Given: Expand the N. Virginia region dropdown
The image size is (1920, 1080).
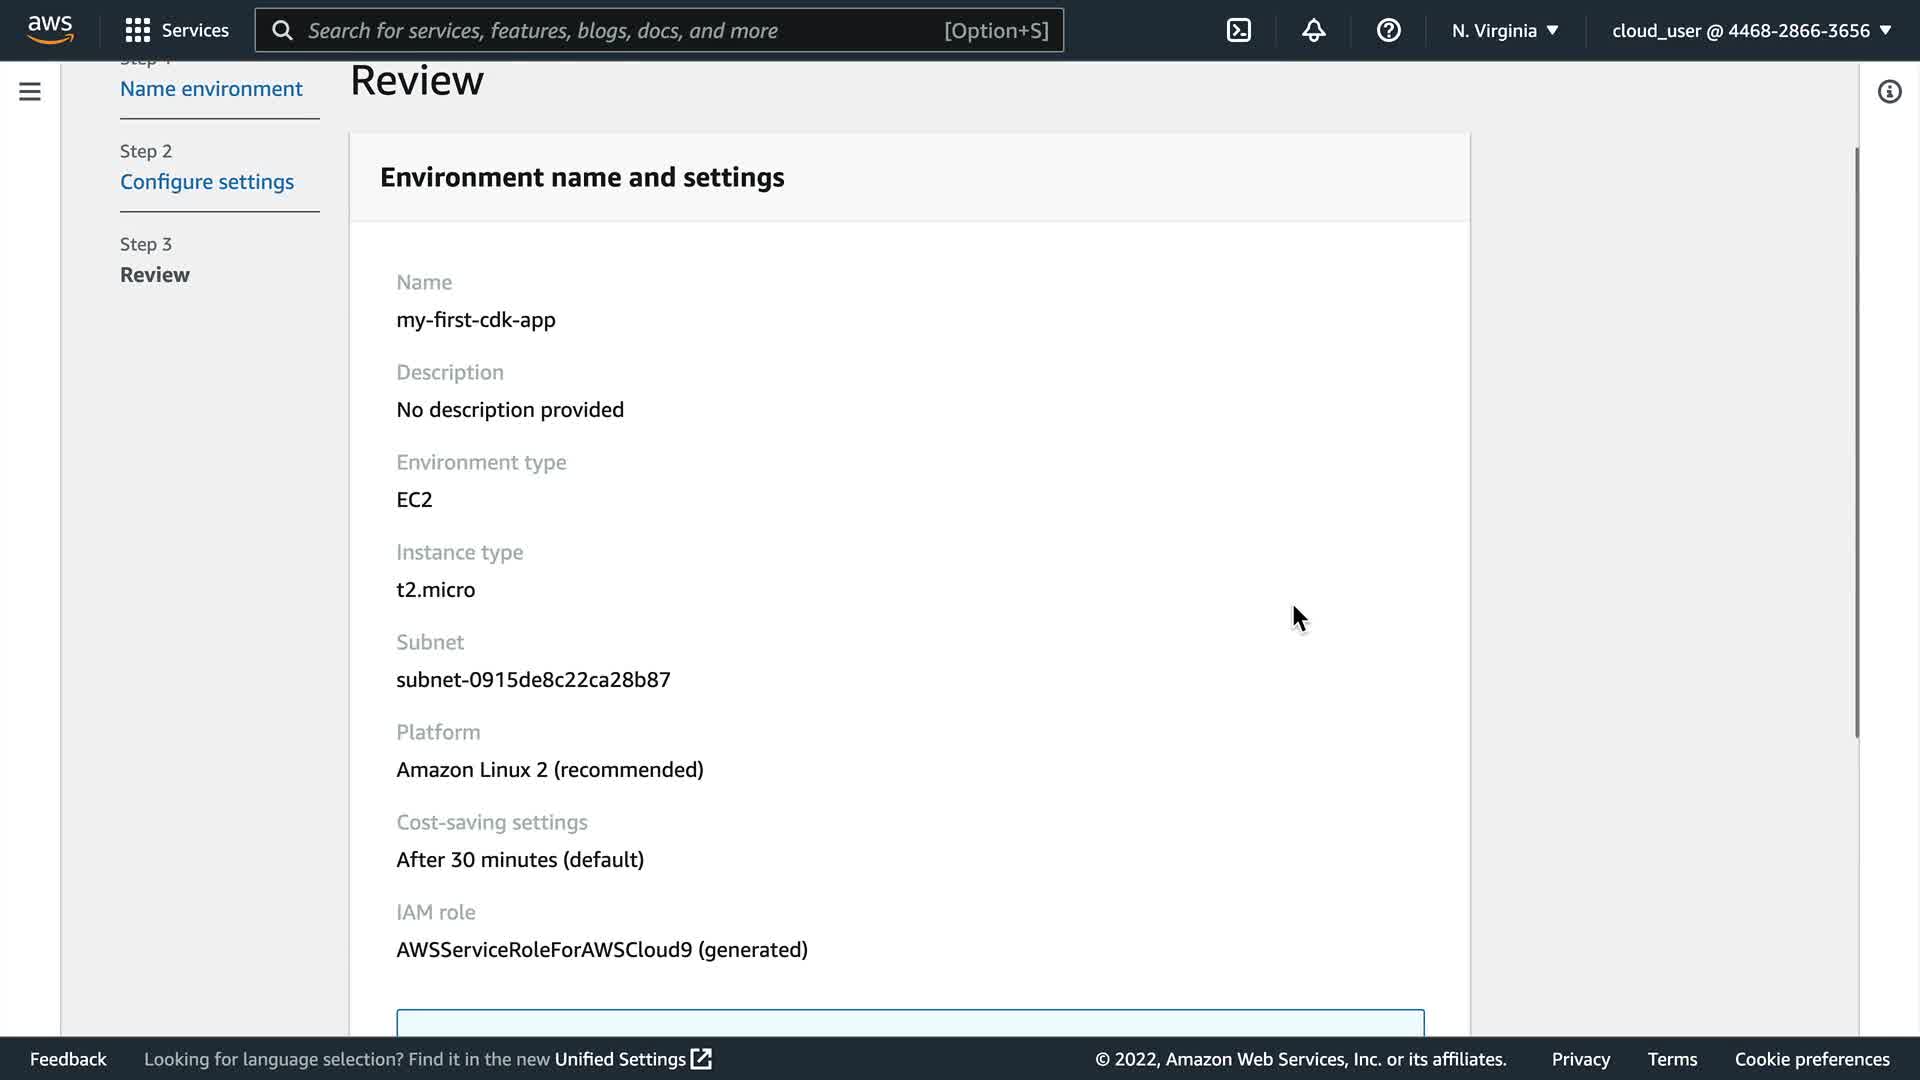Looking at the screenshot, I should (1505, 30).
